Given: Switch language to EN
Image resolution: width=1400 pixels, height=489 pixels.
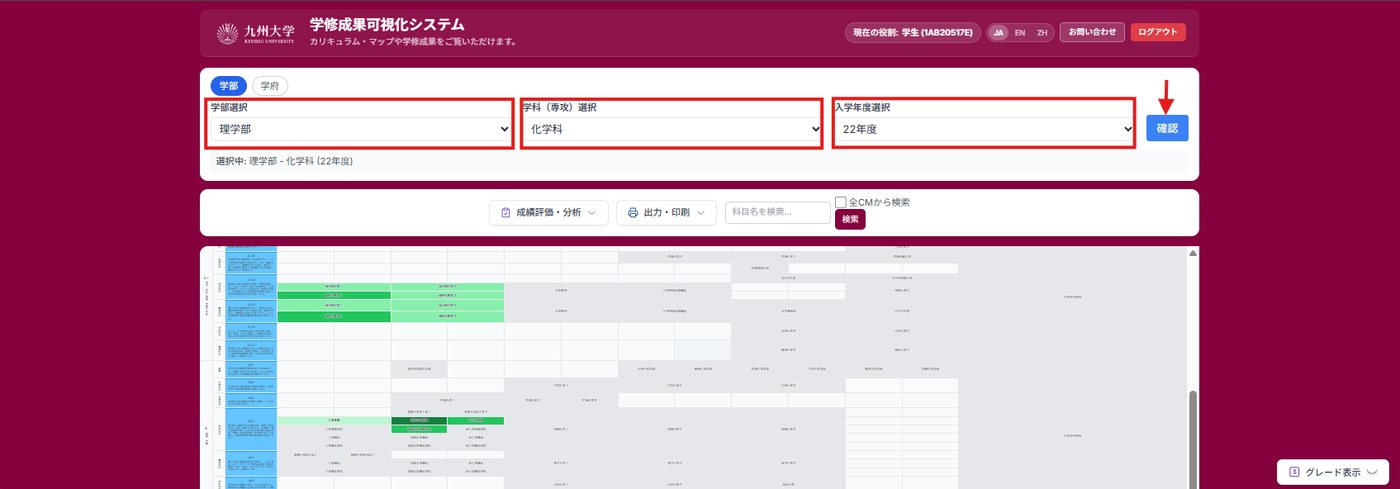Looking at the screenshot, I should pyautogui.click(x=1020, y=33).
